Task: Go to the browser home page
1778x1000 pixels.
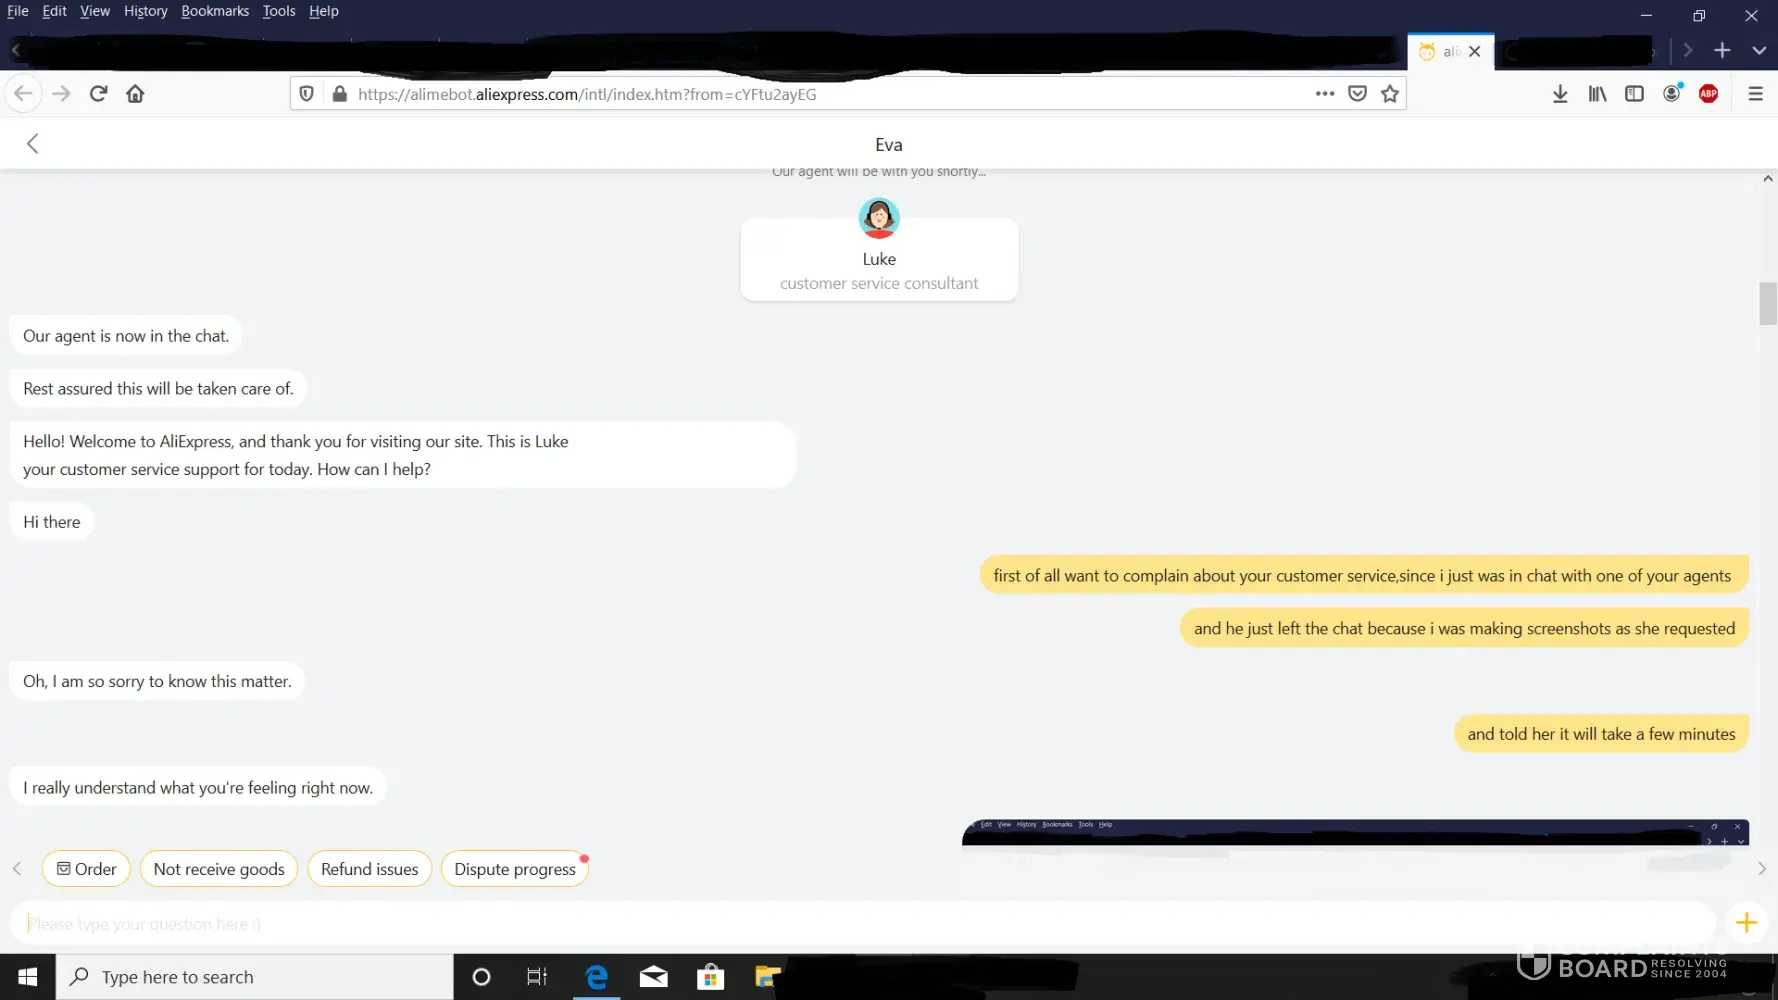Action: 135,93
